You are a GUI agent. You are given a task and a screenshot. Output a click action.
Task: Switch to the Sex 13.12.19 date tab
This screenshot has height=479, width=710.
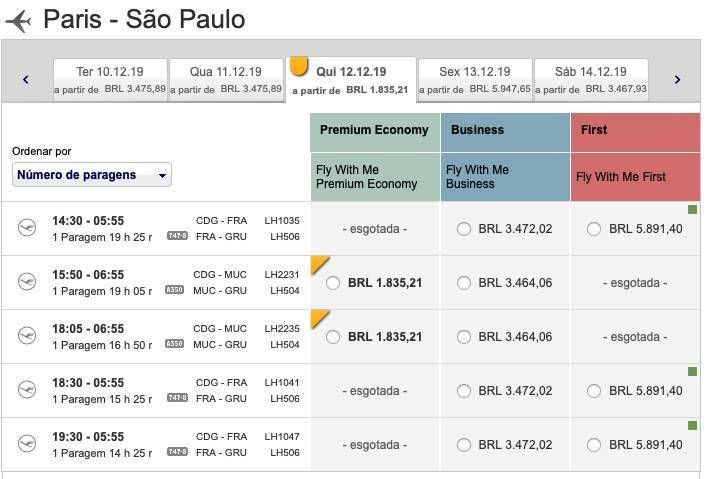click(x=475, y=80)
